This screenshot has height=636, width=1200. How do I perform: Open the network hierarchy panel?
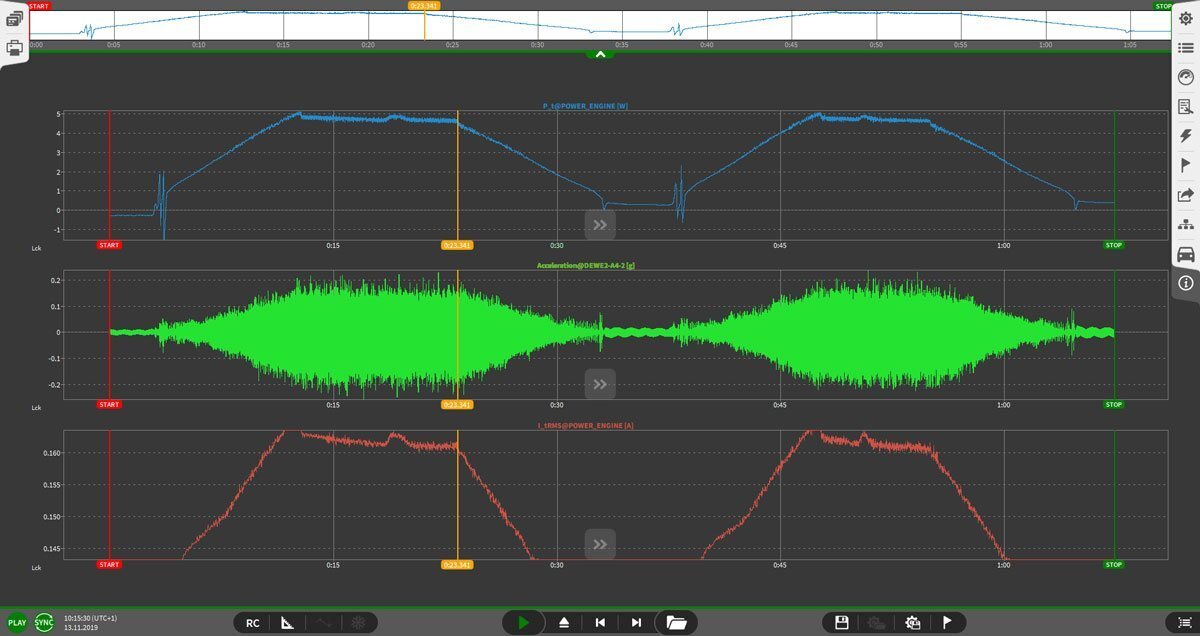click(x=1186, y=224)
